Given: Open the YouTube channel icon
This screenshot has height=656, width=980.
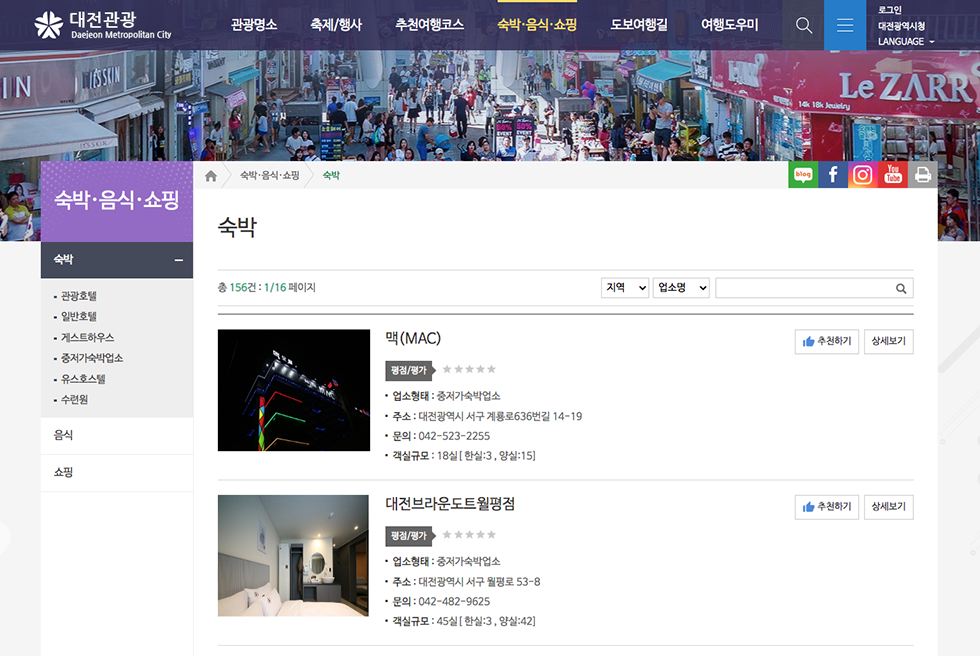Looking at the screenshot, I should 893,175.
